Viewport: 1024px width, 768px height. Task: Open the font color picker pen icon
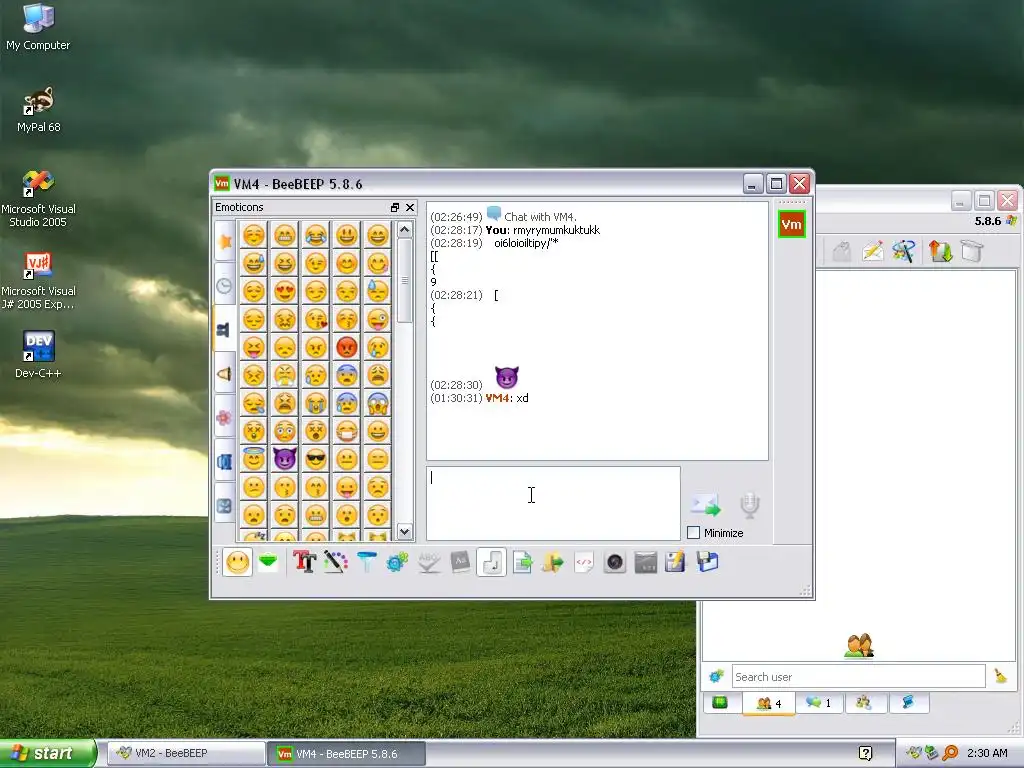tap(336, 562)
